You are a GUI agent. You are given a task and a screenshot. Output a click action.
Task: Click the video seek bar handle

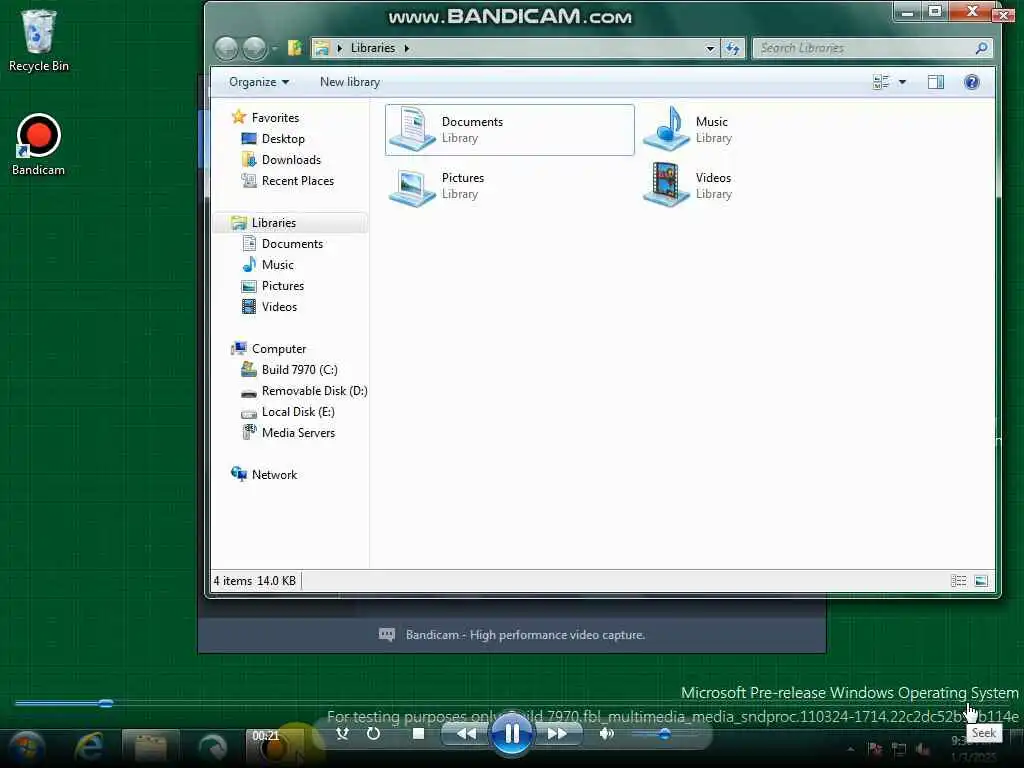coord(106,703)
